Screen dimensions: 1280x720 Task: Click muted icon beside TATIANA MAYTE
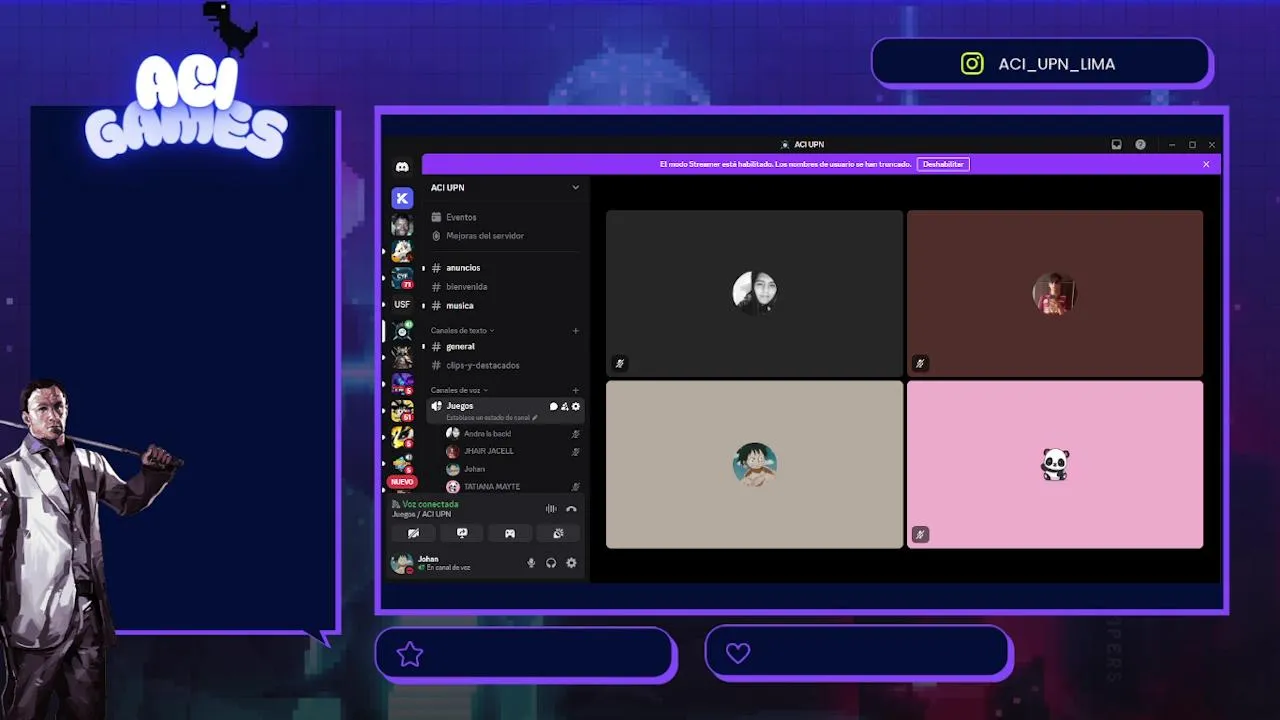pyautogui.click(x=575, y=487)
